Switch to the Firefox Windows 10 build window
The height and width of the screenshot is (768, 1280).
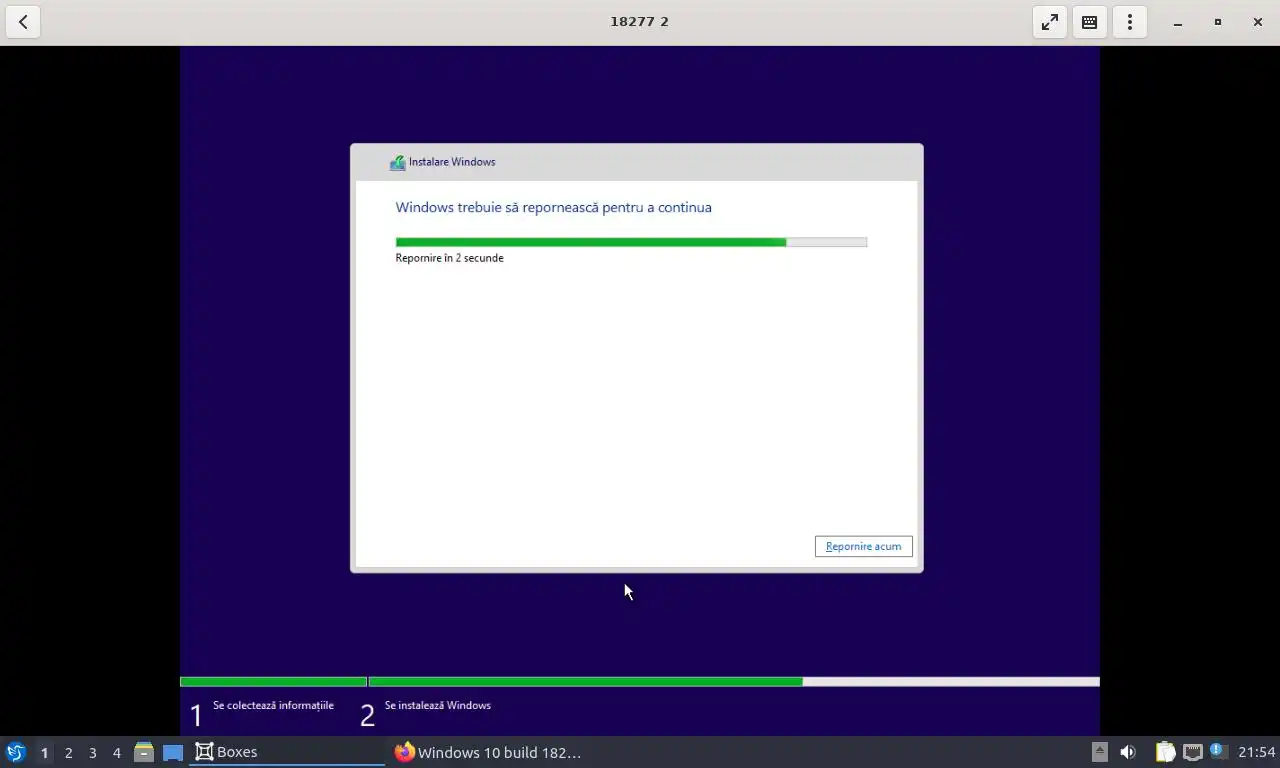488,752
